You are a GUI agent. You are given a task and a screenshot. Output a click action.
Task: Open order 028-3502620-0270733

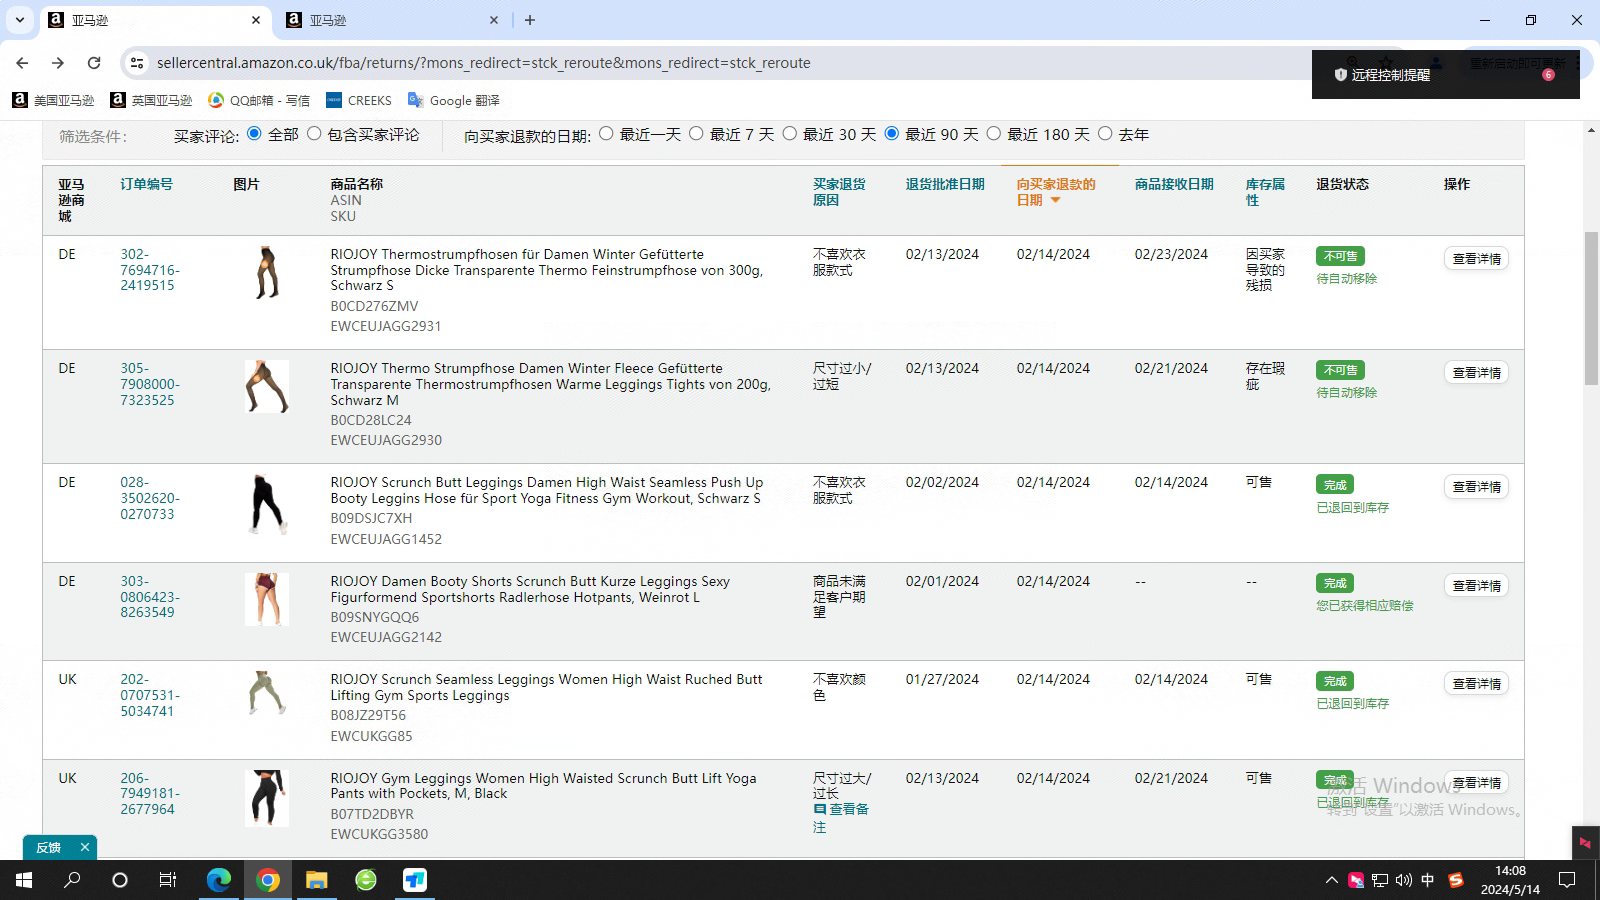click(150, 498)
